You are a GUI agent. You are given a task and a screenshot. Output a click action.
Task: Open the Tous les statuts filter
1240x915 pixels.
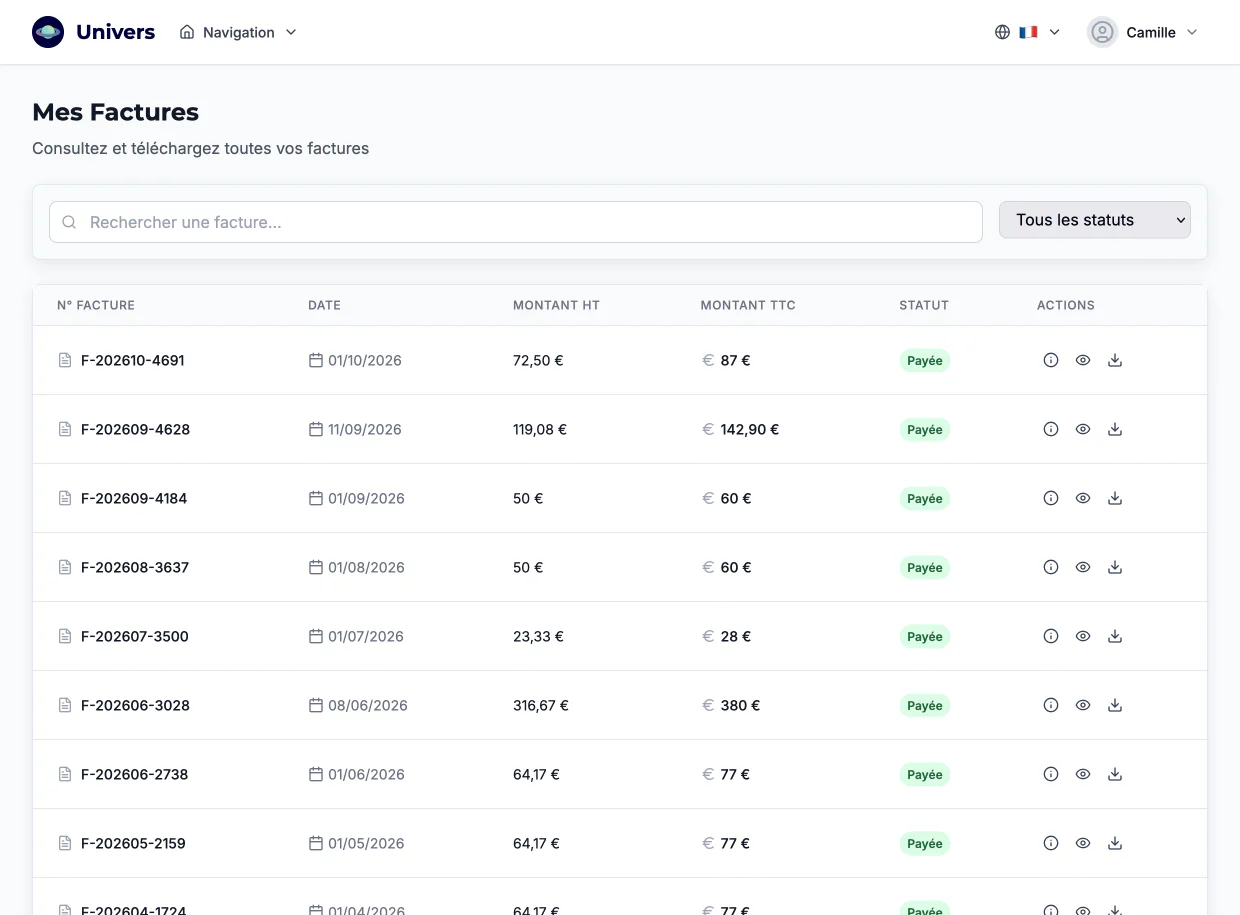tap(1095, 220)
